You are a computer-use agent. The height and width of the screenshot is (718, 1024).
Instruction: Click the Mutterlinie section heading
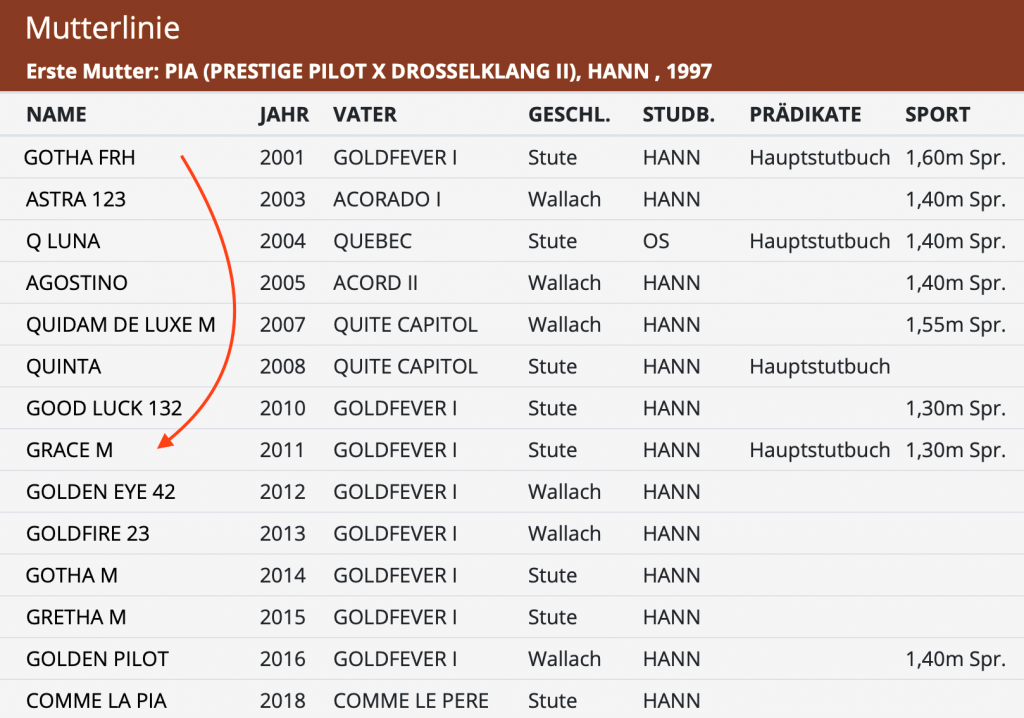103,28
